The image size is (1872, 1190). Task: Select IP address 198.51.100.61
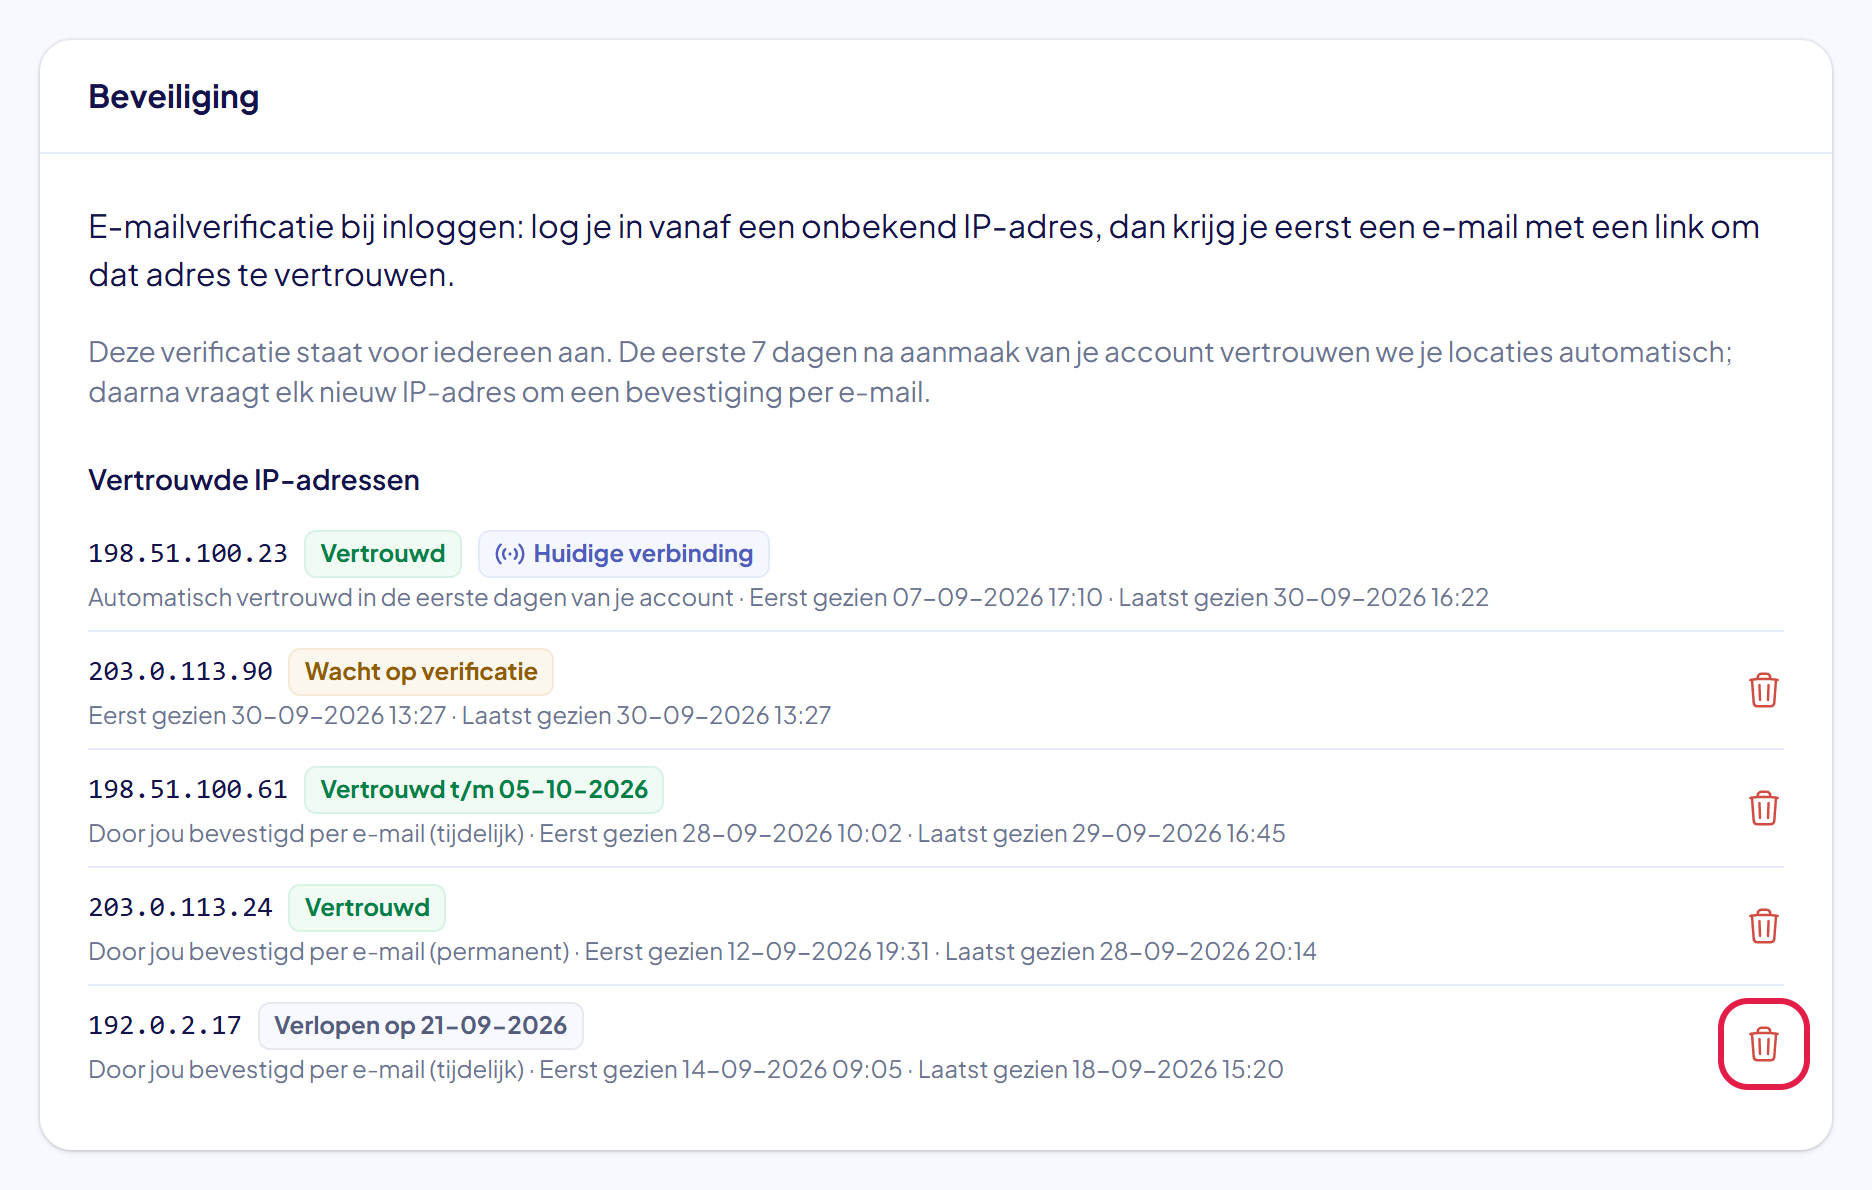click(x=188, y=790)
